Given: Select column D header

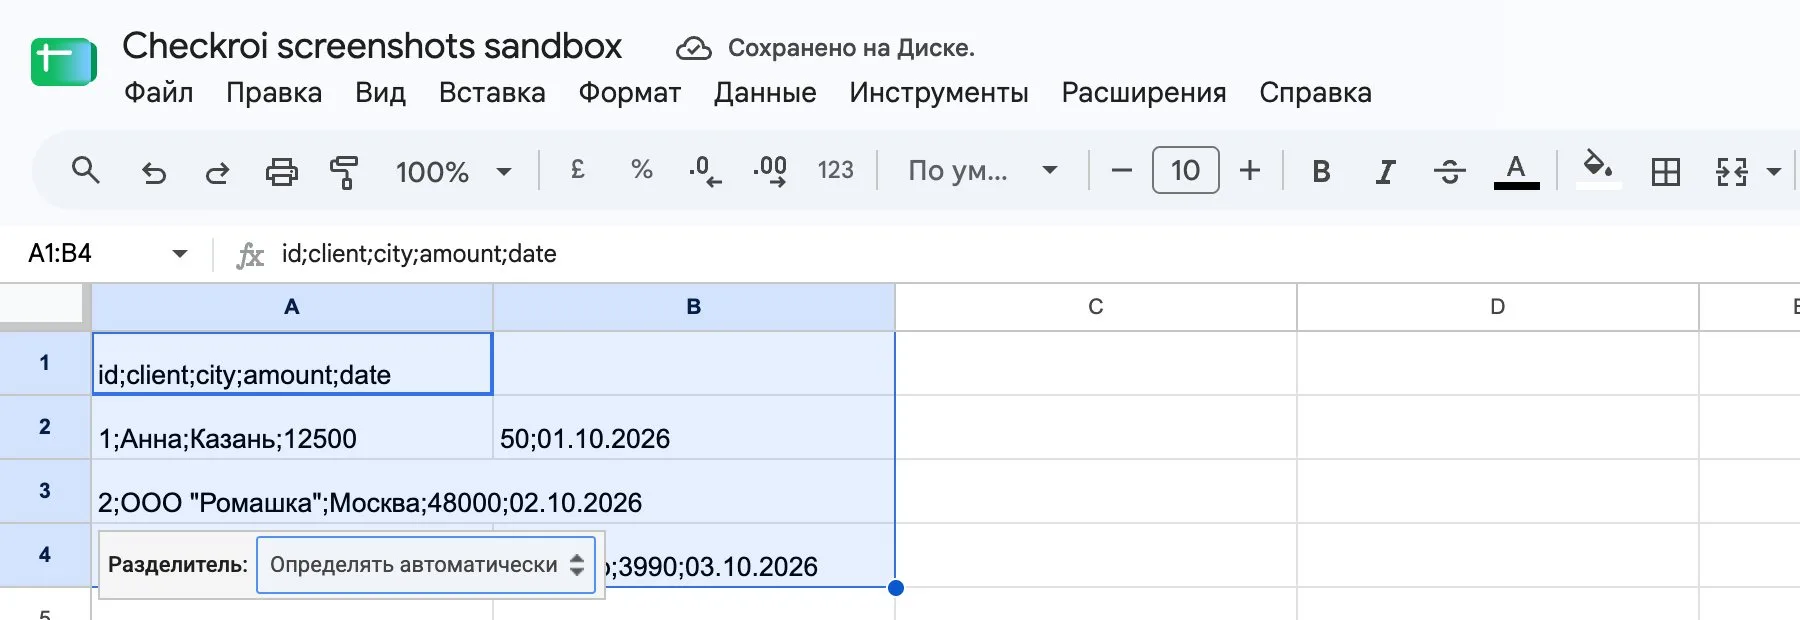Looking at the screenshot, I should pyautogui.click(x=1498, y=307).
